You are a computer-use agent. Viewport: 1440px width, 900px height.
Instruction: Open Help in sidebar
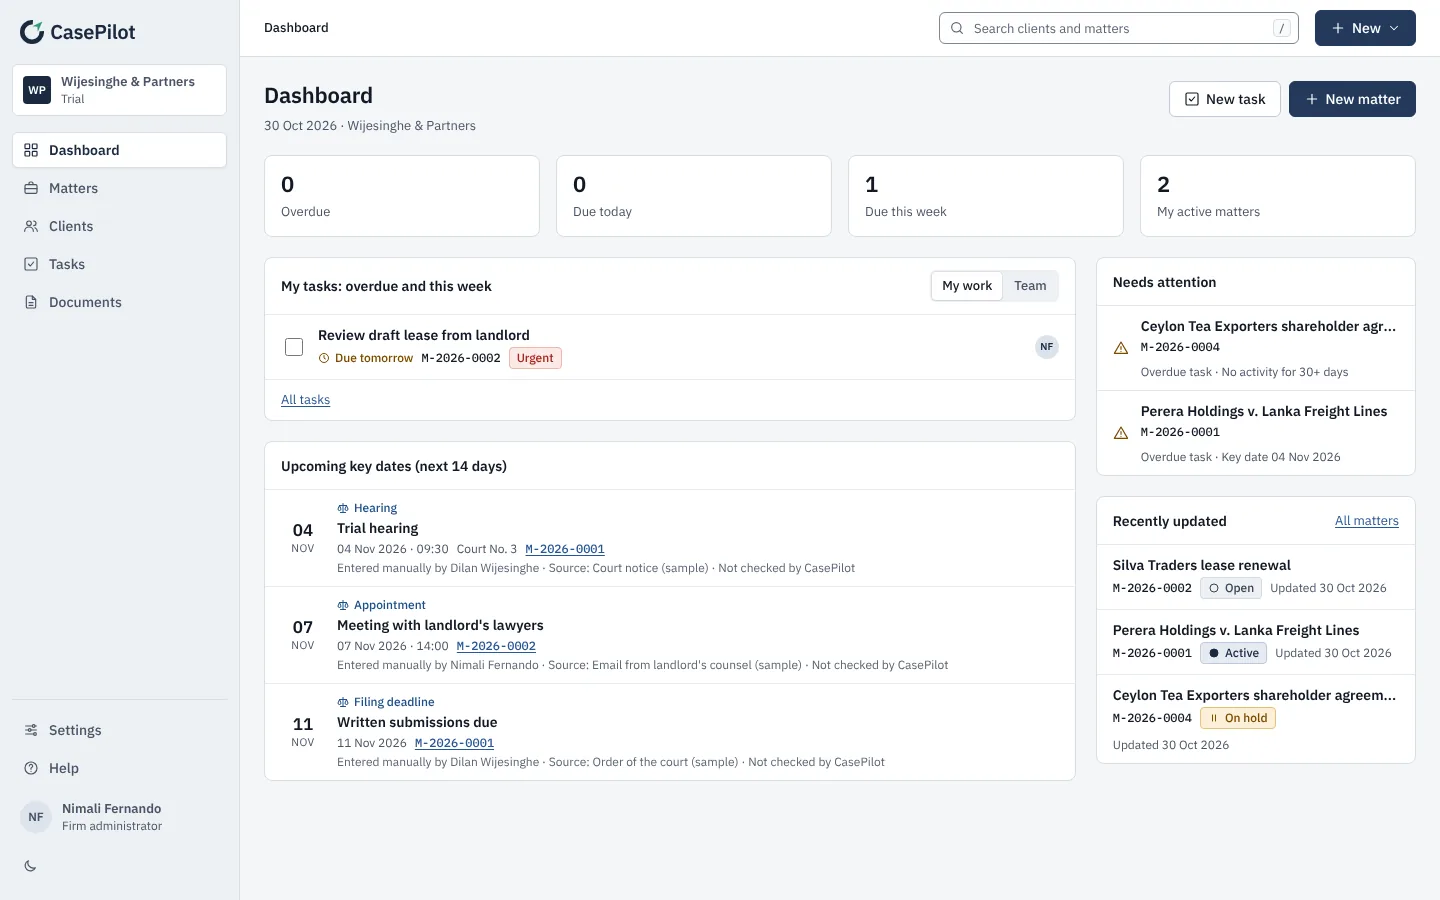[119, 768]
